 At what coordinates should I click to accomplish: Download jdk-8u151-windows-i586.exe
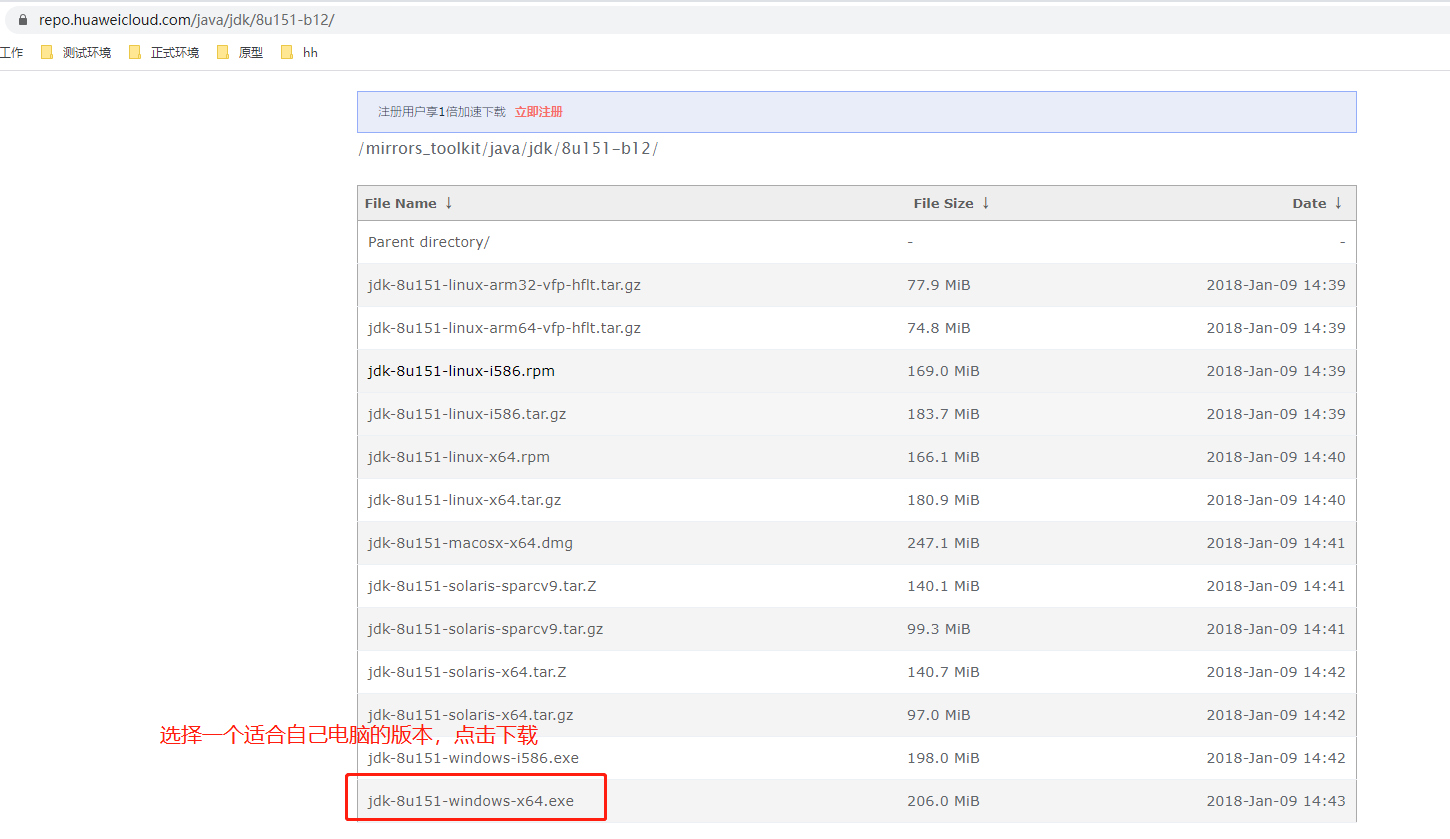click(x=473, y=758)
